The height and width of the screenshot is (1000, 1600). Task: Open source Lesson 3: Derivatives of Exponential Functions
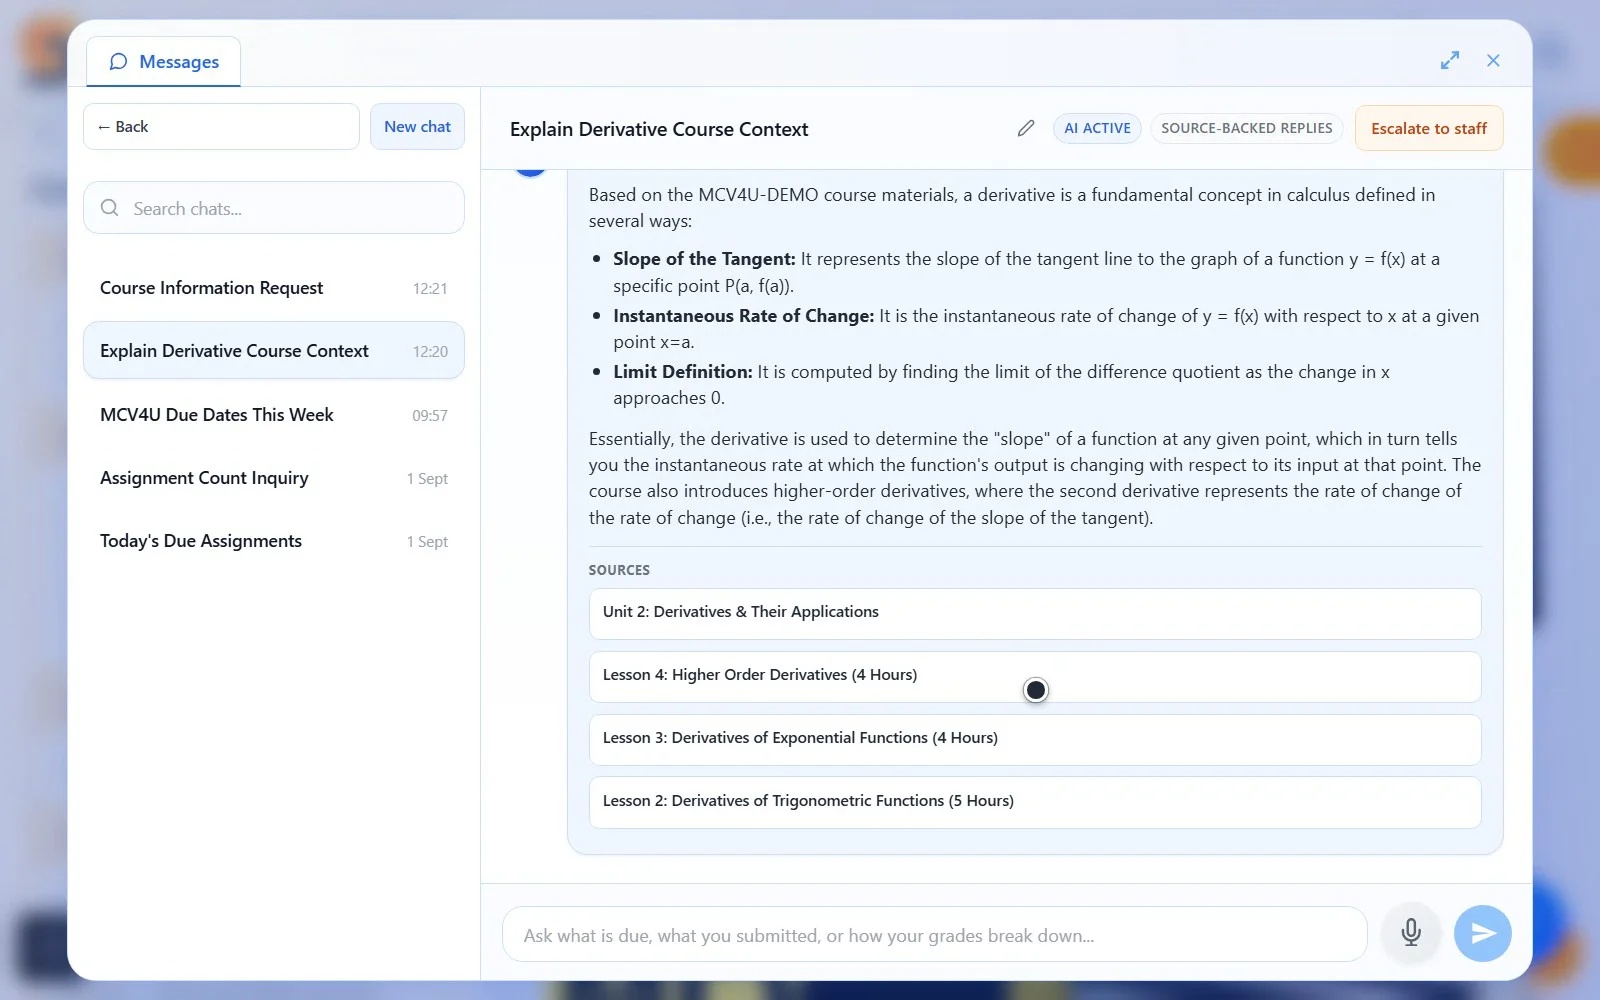click(1035, 739)
